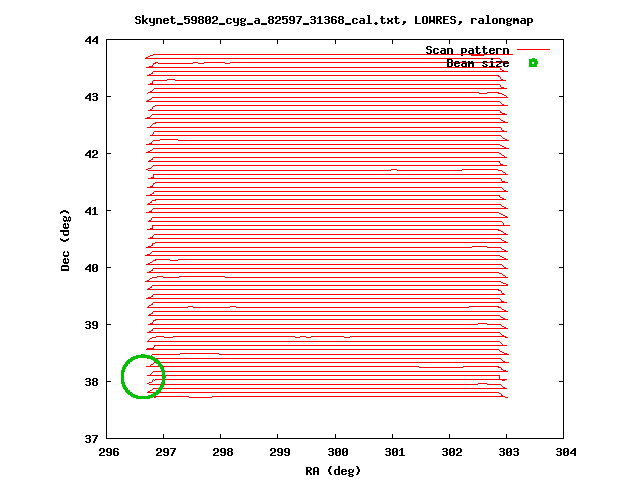Click the Dec axis tick label 41

pyautogui.click(x=91, y=211)
